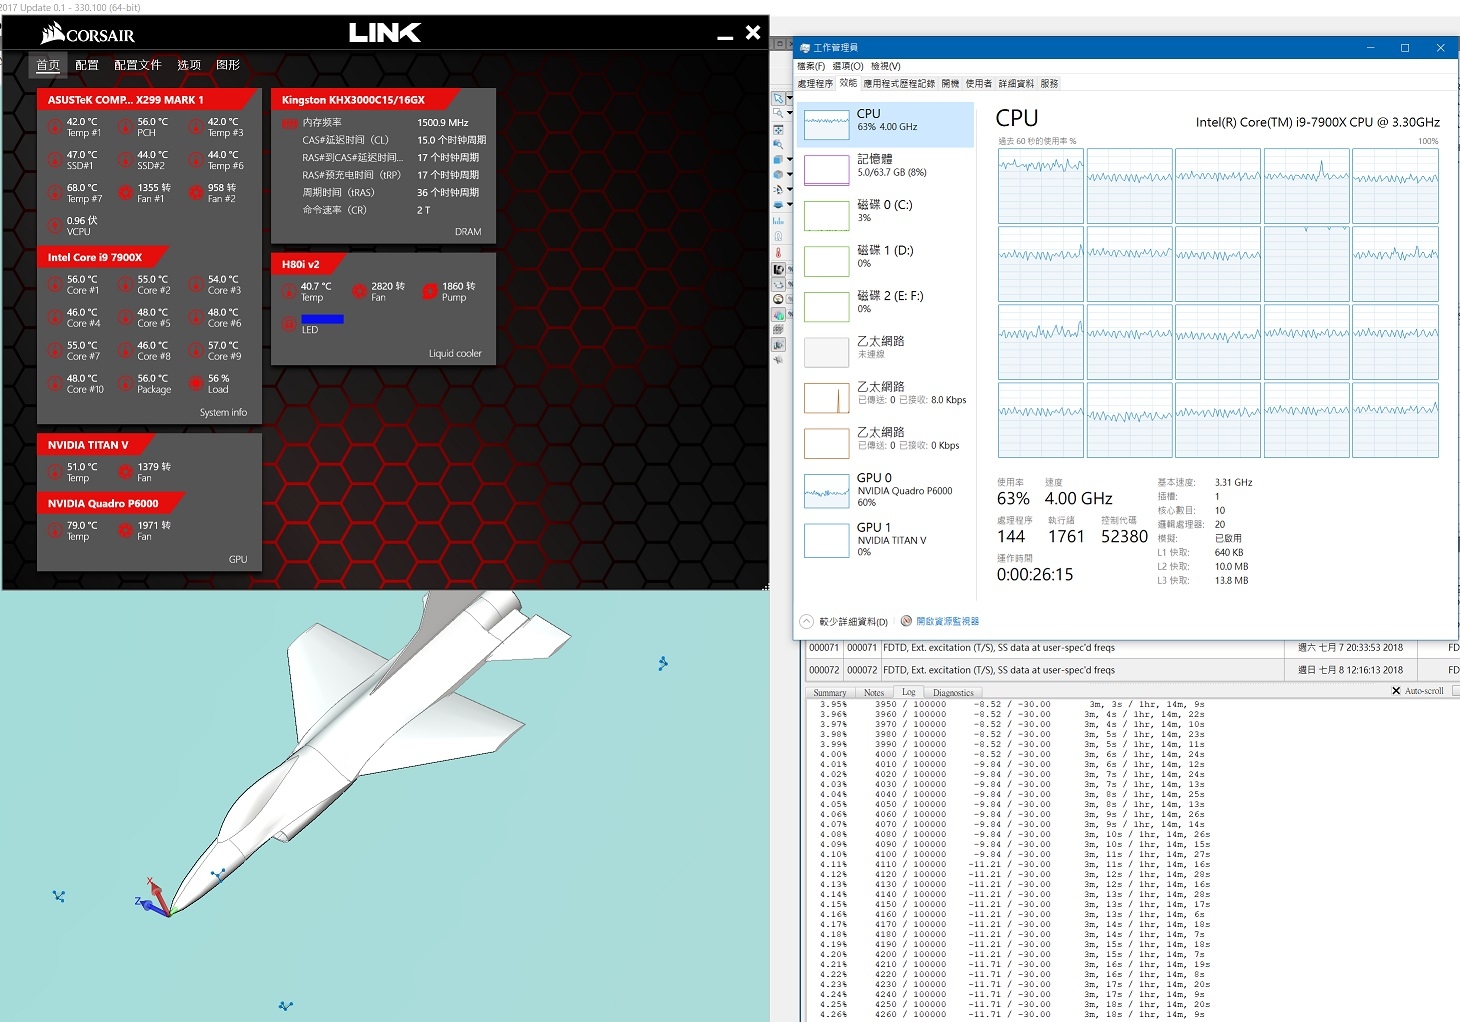Open the dropdown arrow beside the blue cube icon
The image size is (1460, 1022).
(789, 159)
